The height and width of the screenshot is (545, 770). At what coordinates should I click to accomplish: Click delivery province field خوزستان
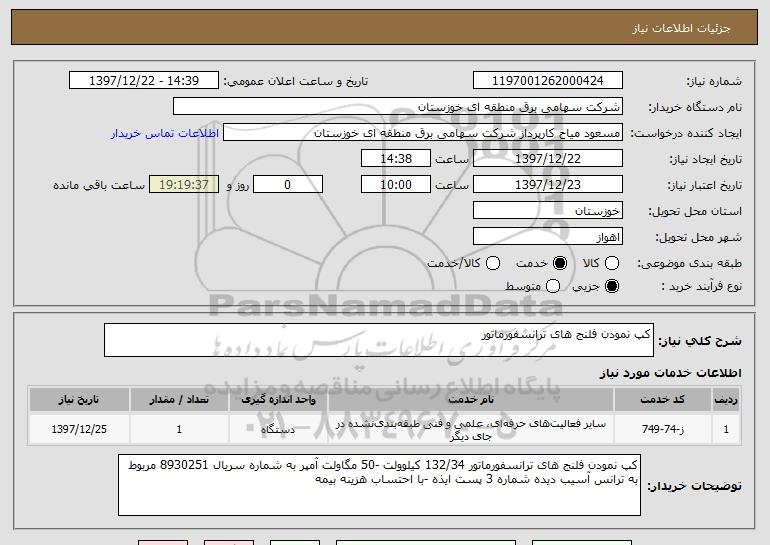tap(548, 211)
